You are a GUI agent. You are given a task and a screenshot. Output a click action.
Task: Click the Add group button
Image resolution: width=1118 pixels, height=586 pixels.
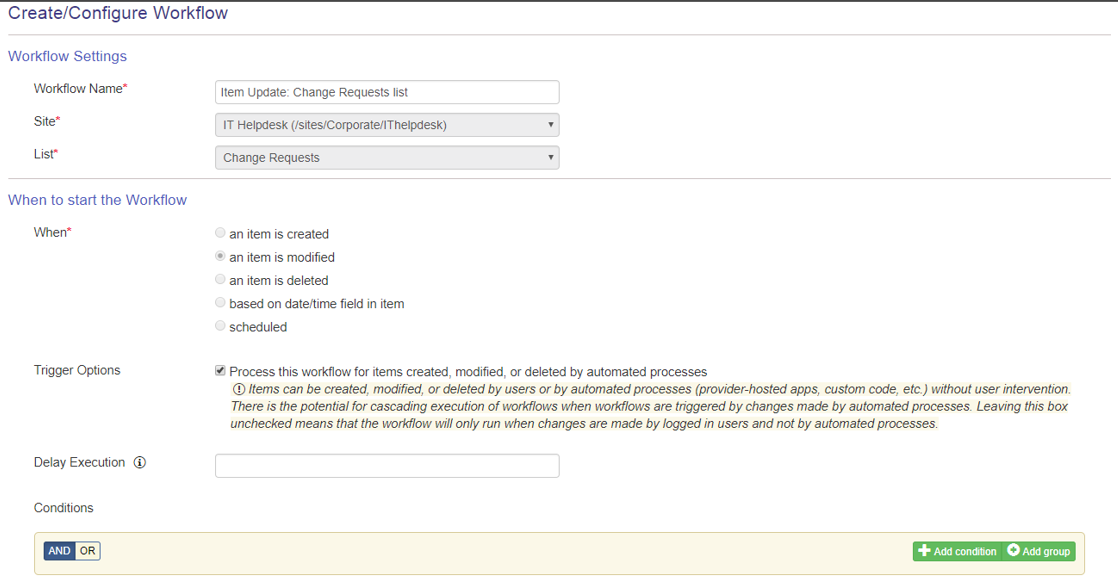click(1039, 551)
